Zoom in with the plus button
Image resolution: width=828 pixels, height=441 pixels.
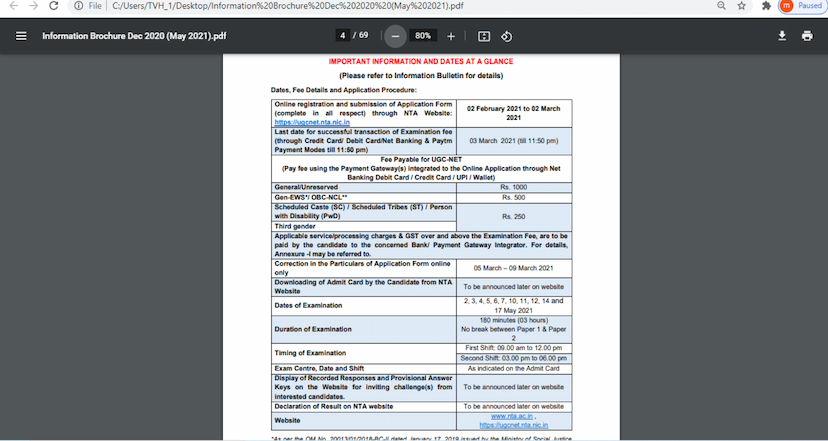pyautogui.click(x=451, y=36)
